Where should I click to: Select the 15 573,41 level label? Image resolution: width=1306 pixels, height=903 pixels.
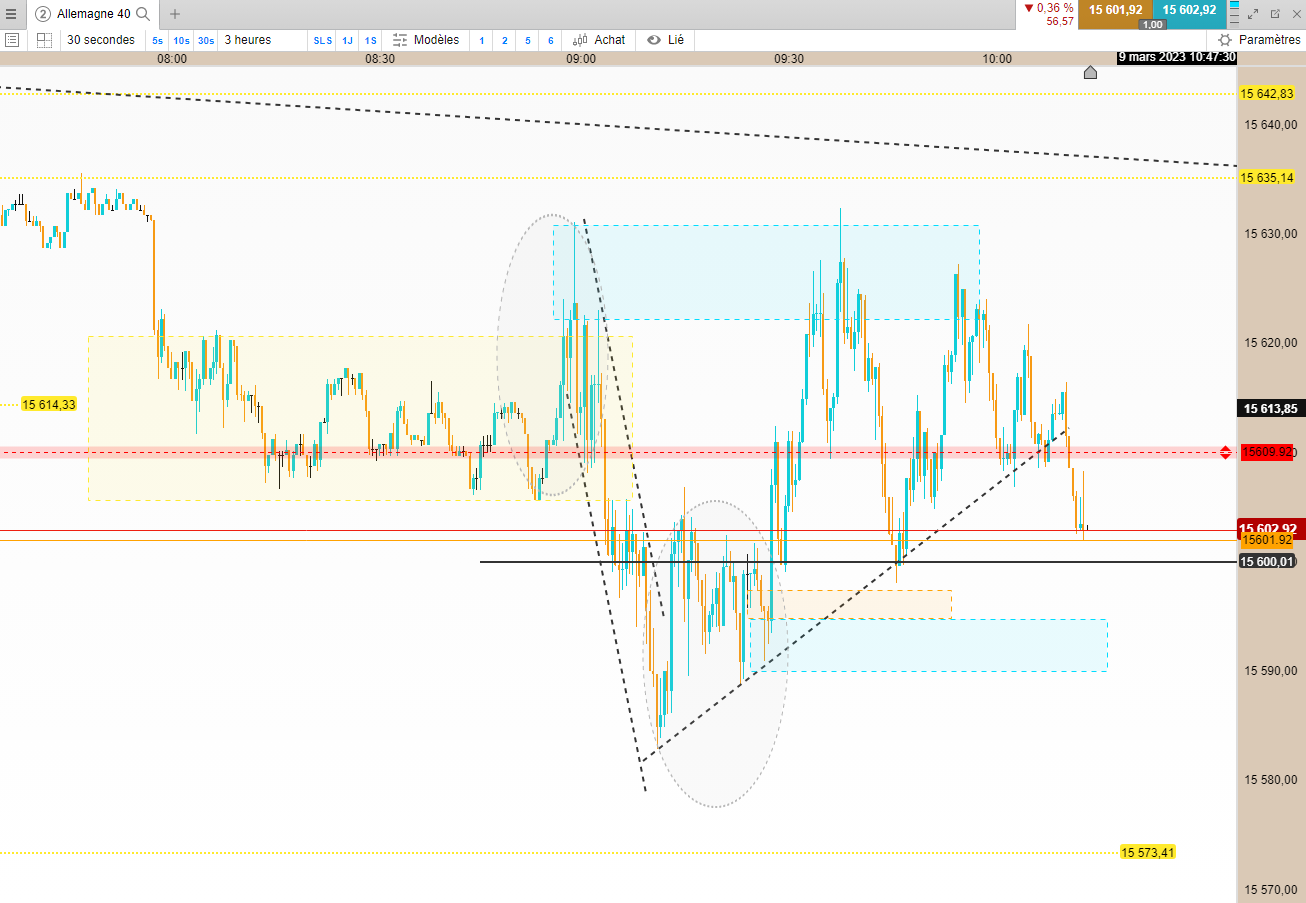pos(1148,853)
